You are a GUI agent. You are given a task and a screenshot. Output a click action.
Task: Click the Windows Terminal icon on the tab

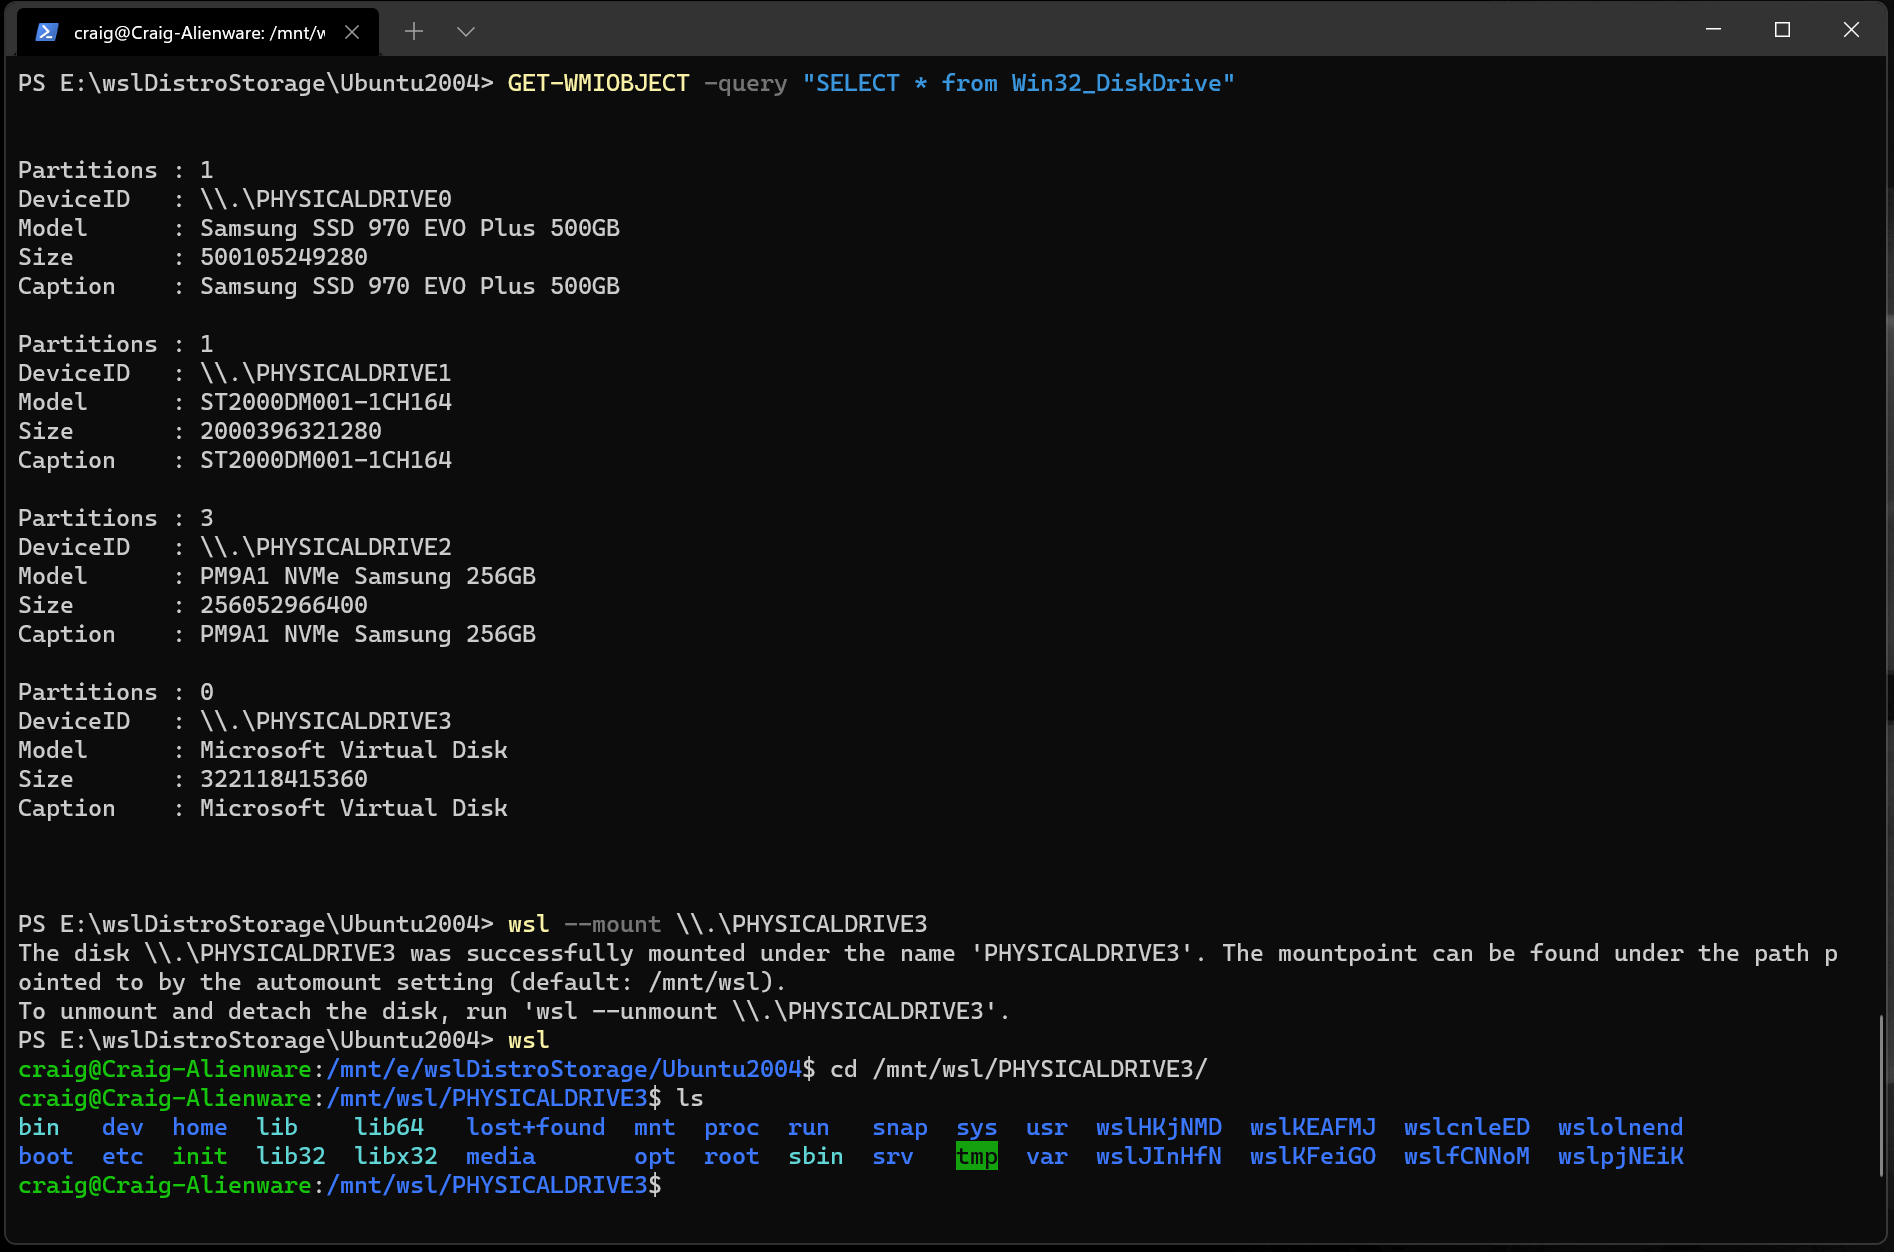coord(43,31)
